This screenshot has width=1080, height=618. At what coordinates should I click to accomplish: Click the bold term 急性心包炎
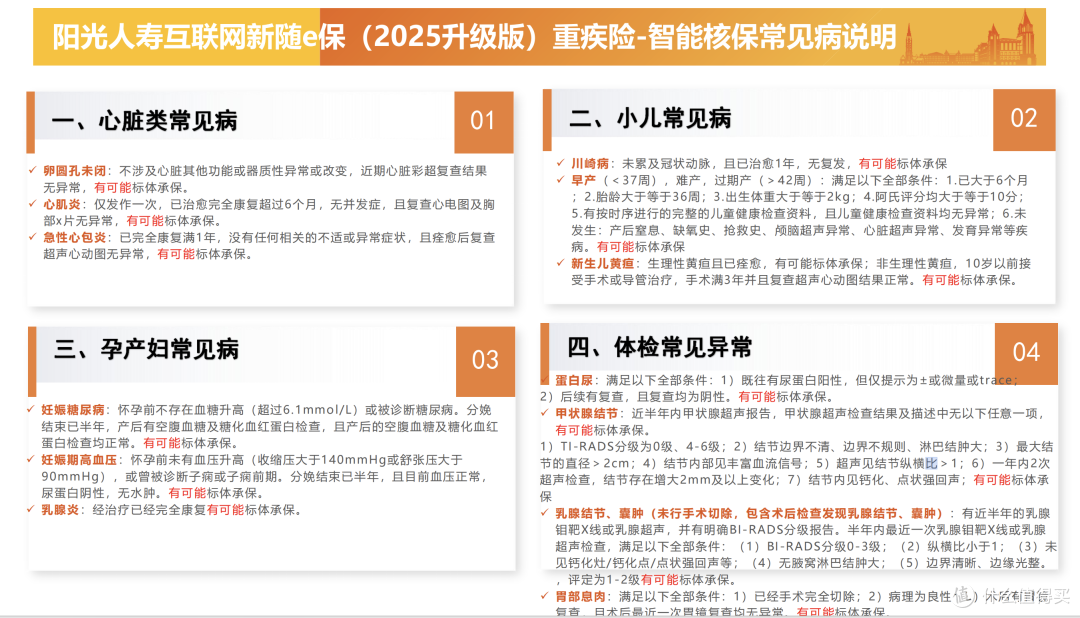click(x=74, y=238)
